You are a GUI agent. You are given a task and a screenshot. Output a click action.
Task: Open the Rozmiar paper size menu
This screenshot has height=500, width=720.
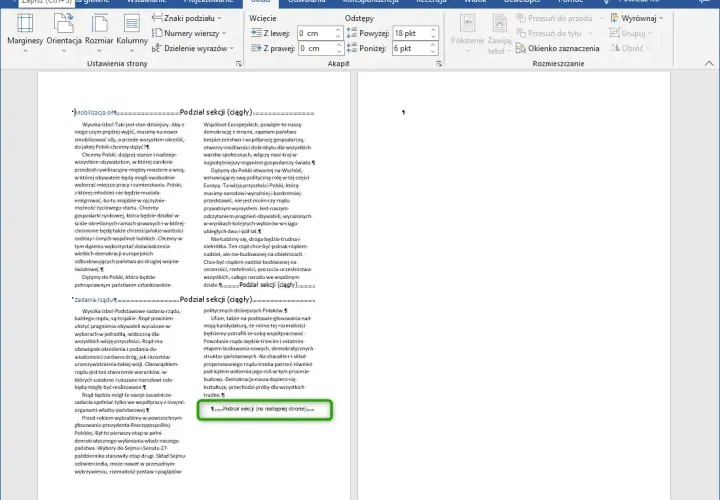pyautogui.click(x=99, y=33)
